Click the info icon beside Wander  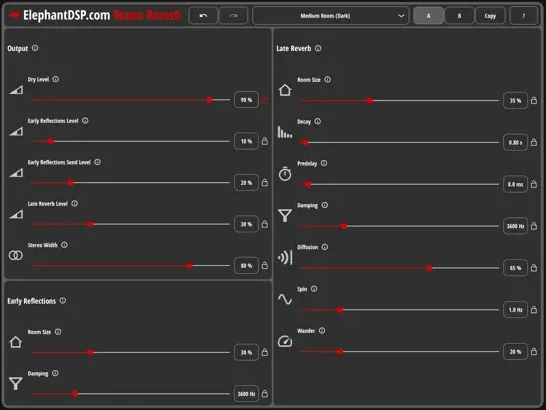point(322,330)
